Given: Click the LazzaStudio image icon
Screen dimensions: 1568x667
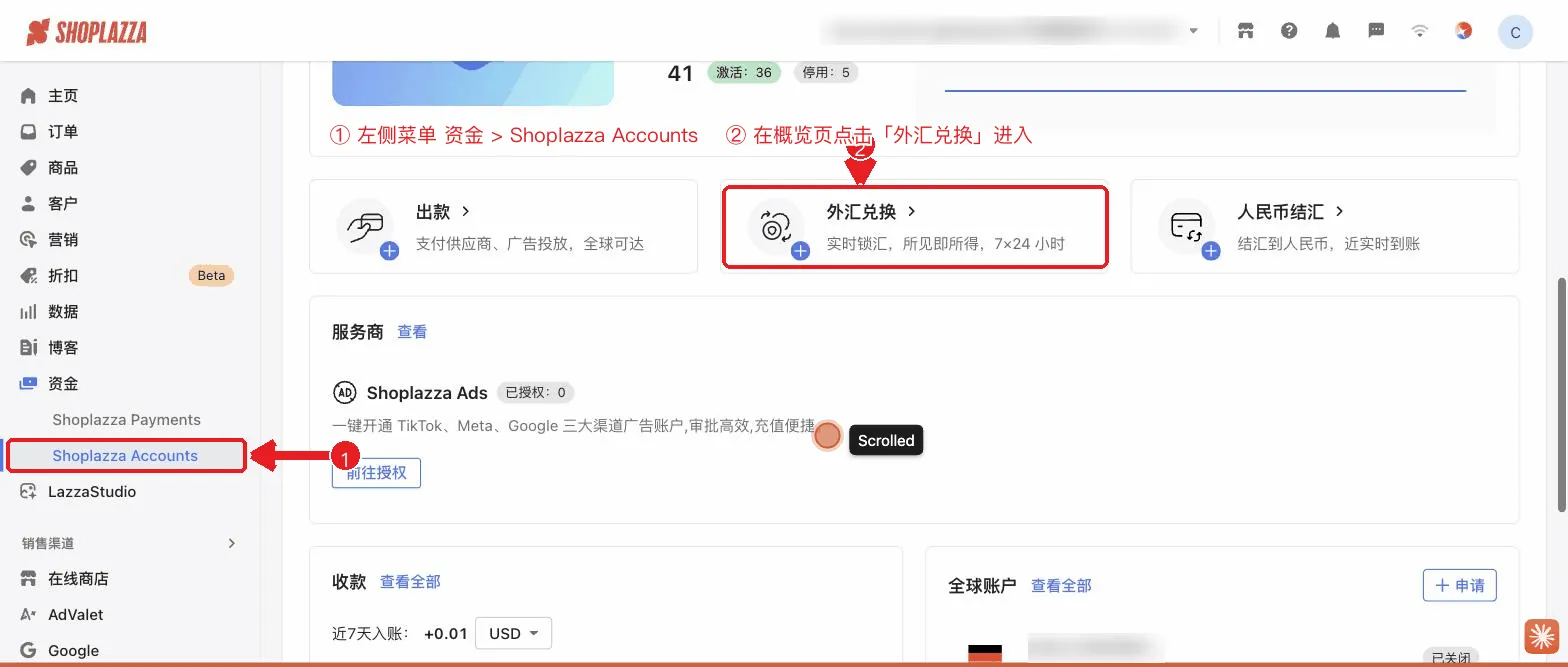Looking at the screenshot, I should [x=28, y=492].
